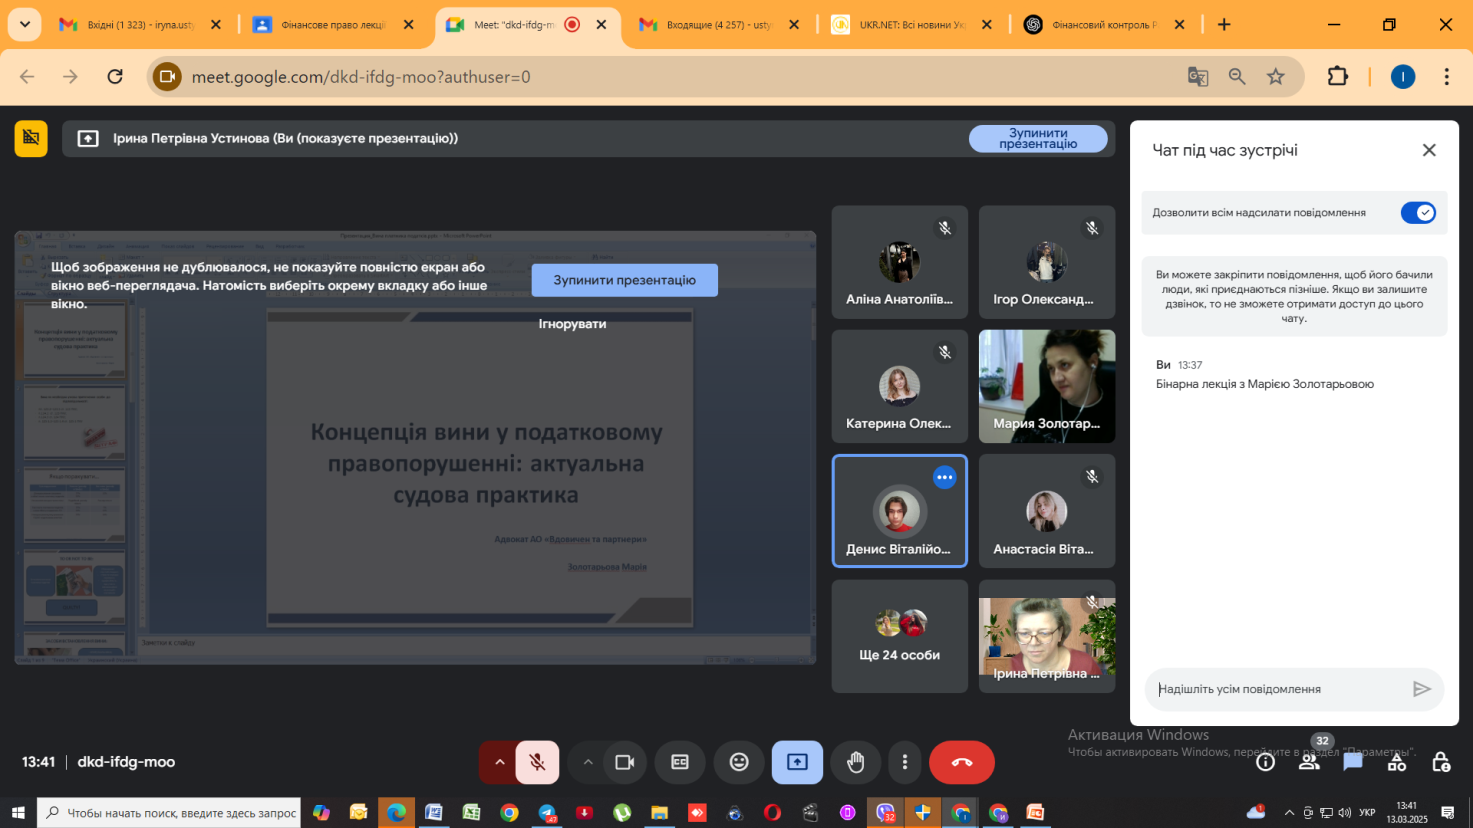This screenshot has height=828, width=1473.
Task: Open Telegram from taskbar
Action: click(547, 813)
